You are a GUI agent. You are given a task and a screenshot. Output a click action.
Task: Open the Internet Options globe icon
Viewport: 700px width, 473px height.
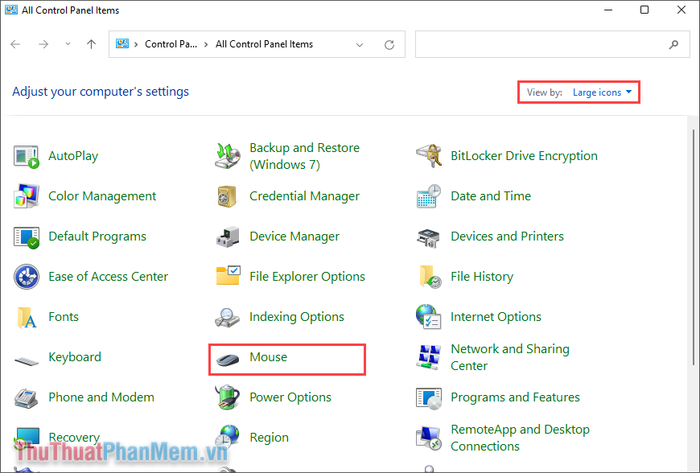click(429, 317)
